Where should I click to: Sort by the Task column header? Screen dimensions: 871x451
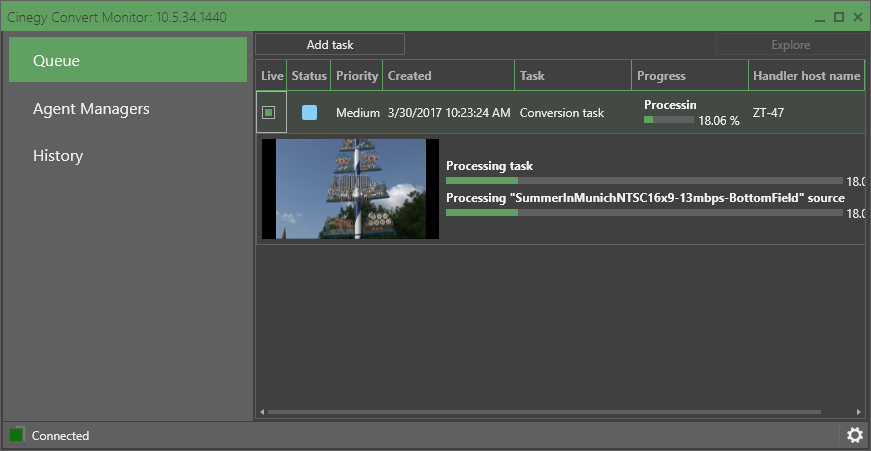[x=573, y=76]
